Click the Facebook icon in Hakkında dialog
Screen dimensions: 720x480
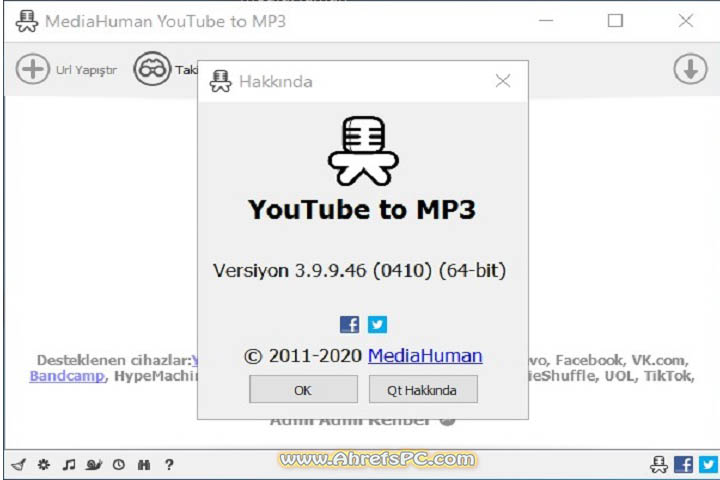349,324
